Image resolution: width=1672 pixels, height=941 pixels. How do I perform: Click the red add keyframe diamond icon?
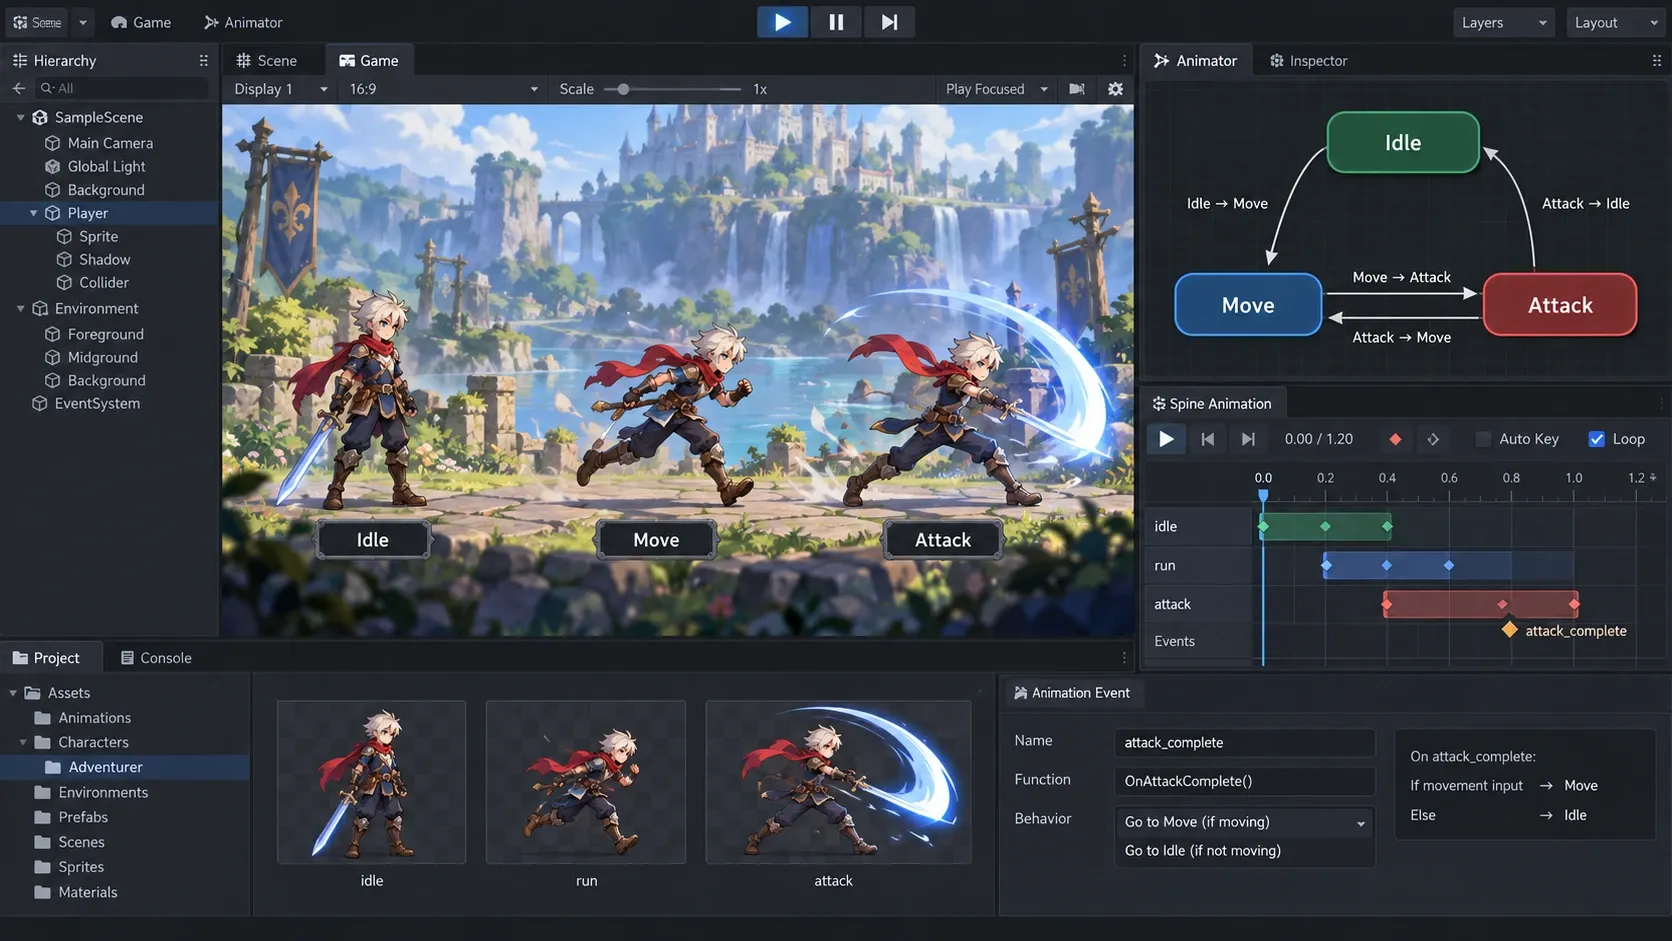pos(1395,439)
